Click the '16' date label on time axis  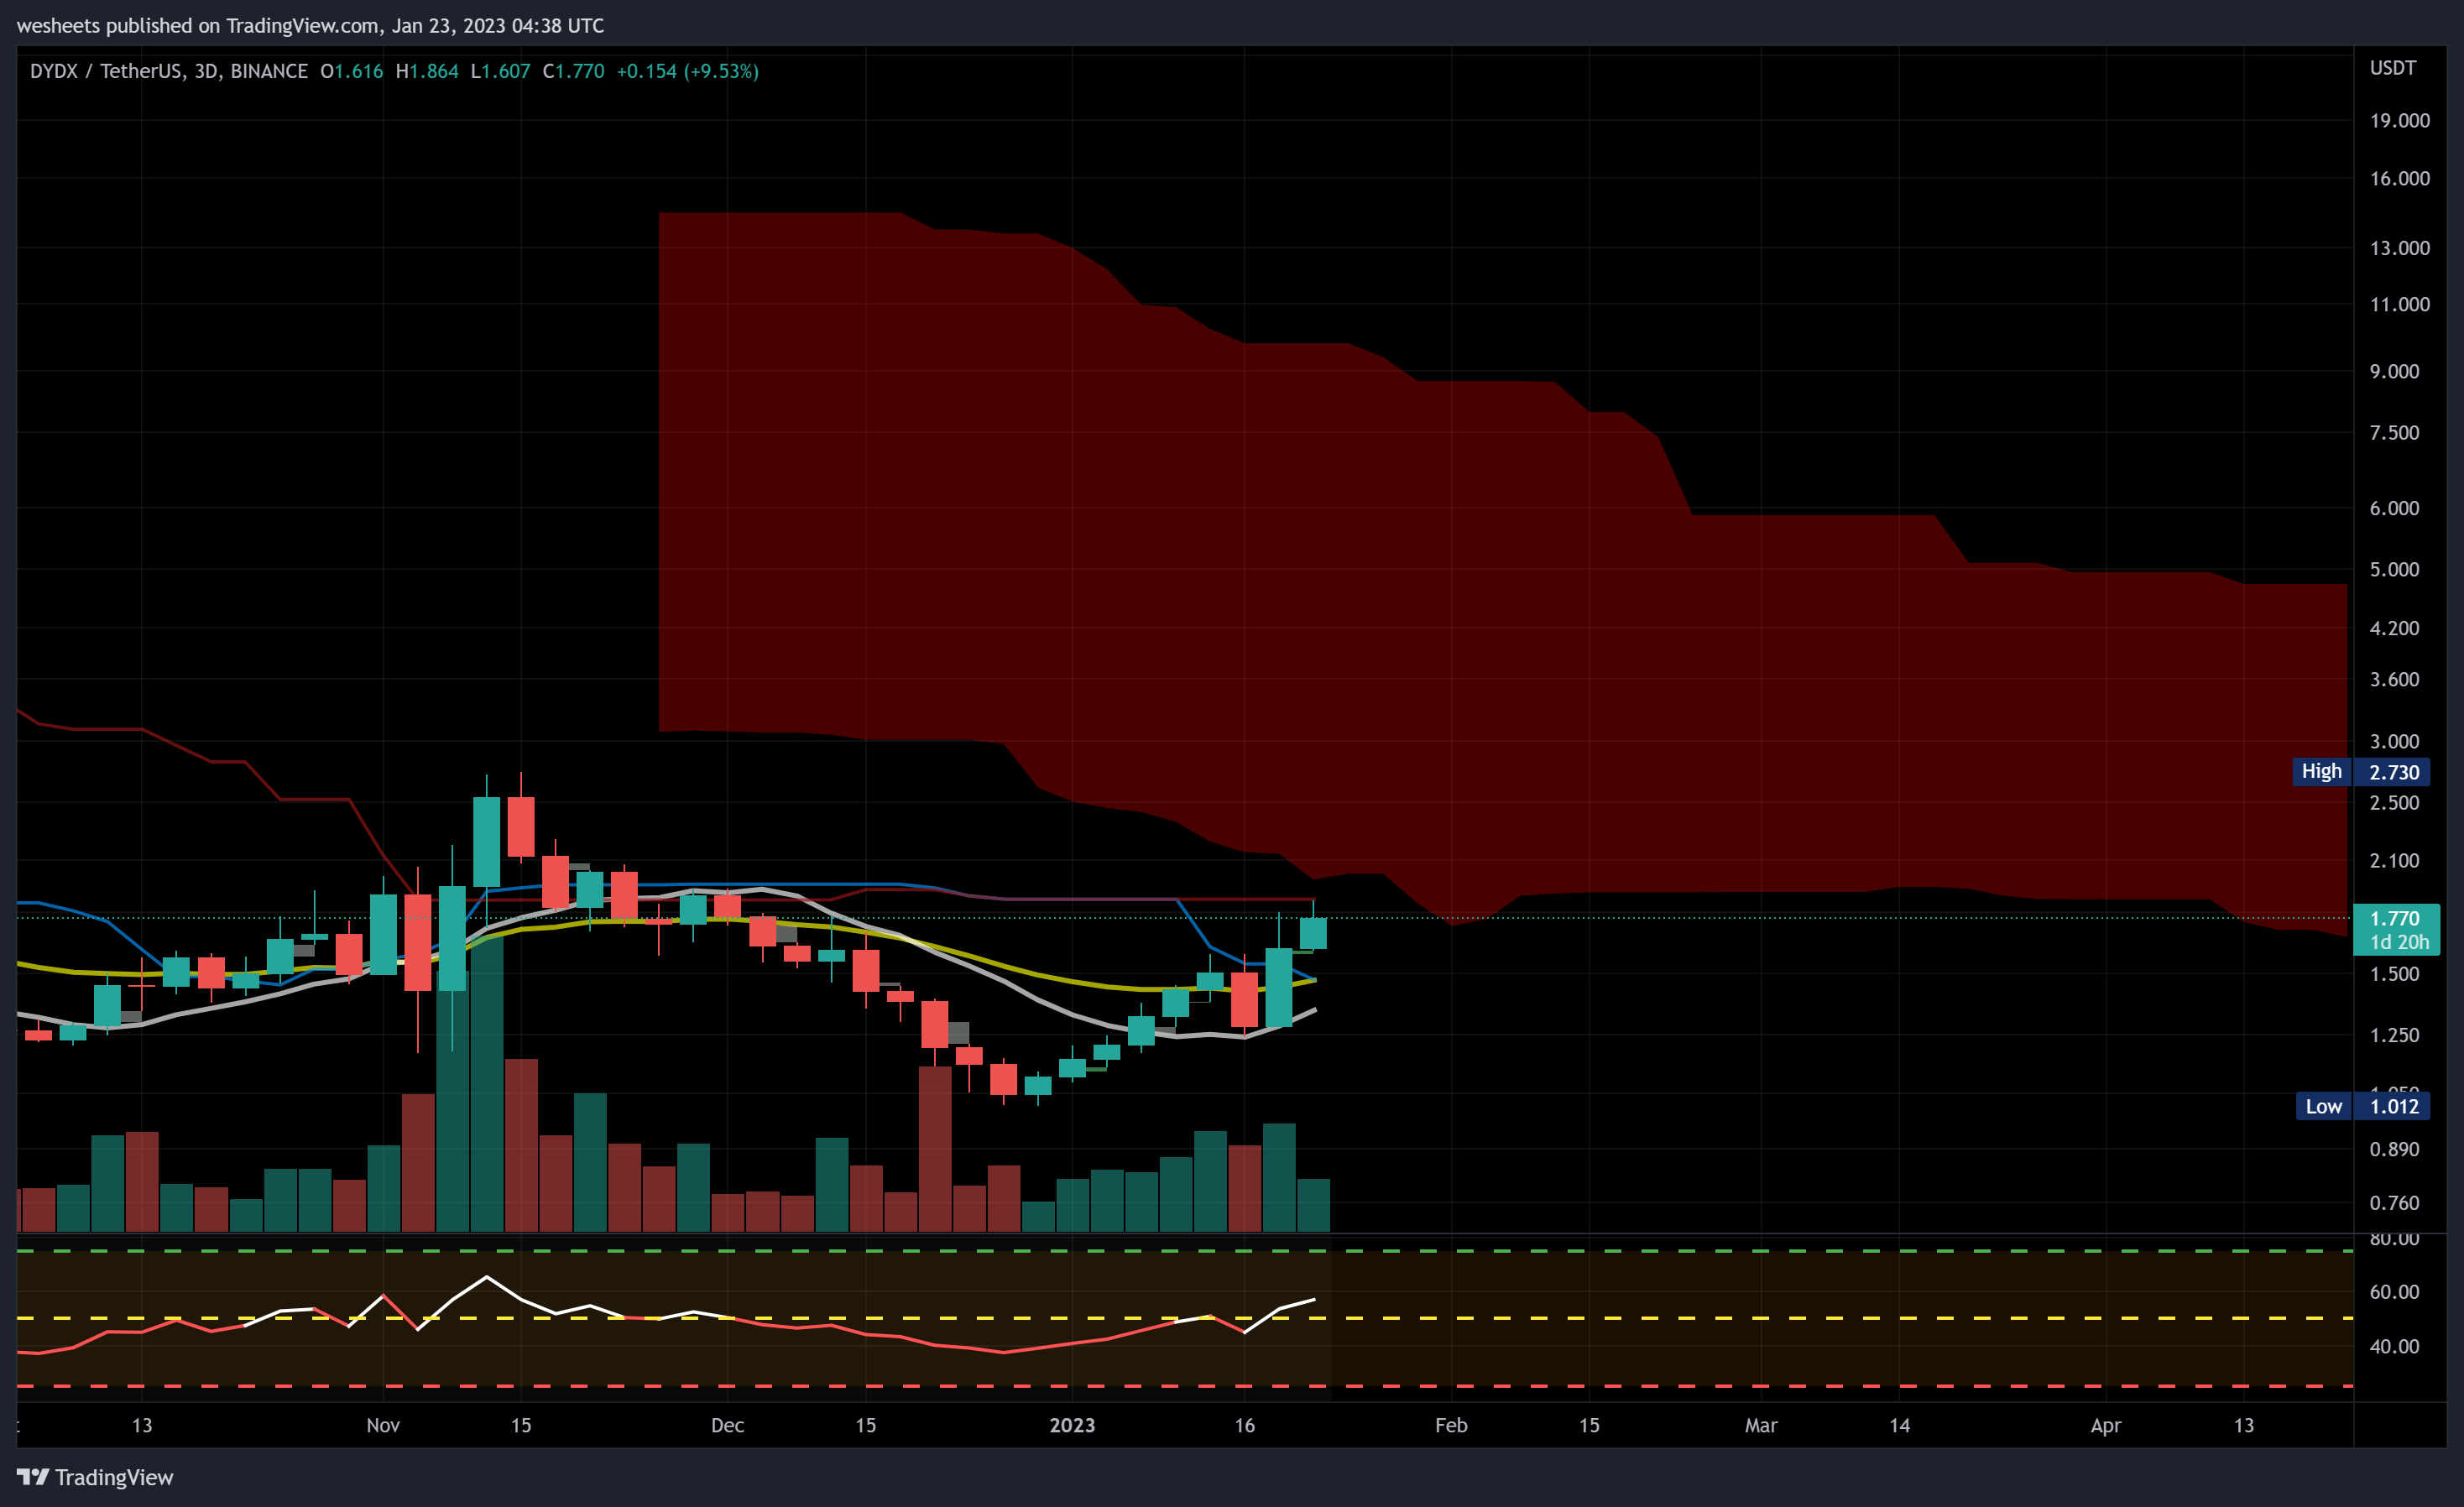click(1244, 1425)
